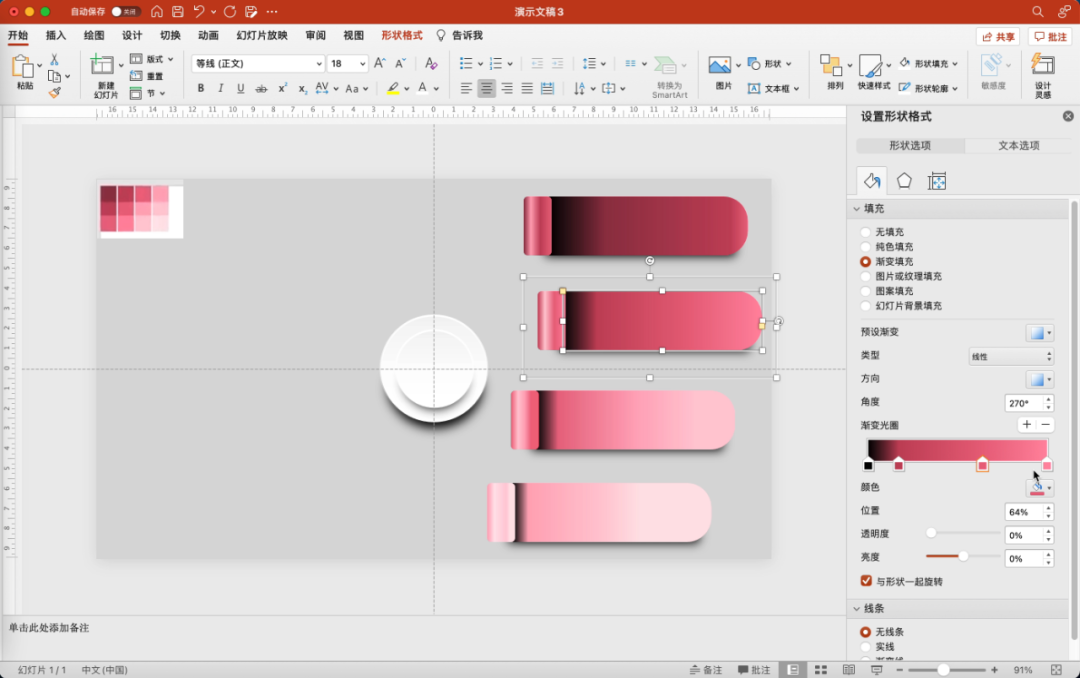The image size is (1080, 678).
Task: Open search magnifier in title bar
Action: [x=1037, y=12]
